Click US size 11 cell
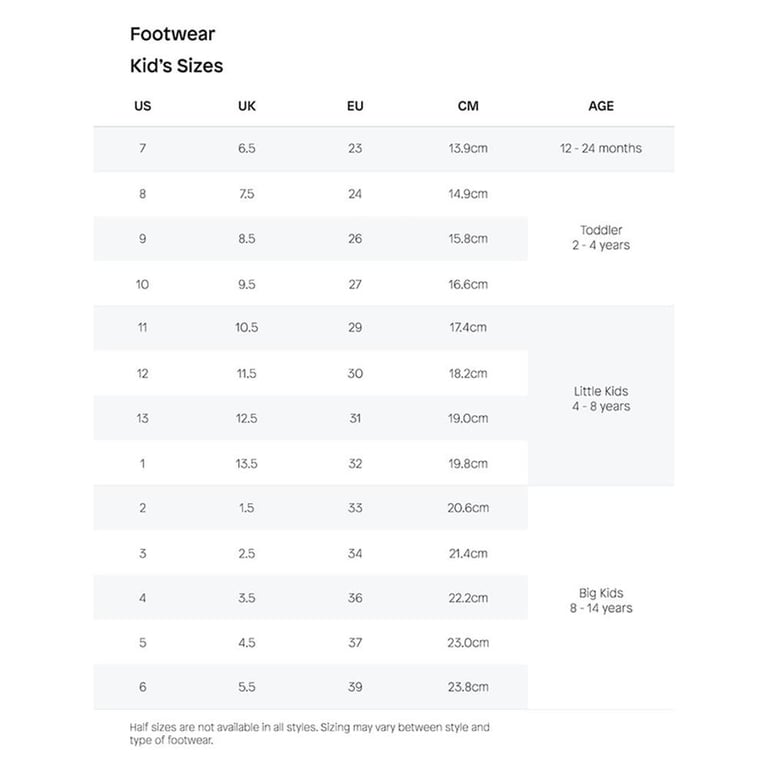 [143, 327]
